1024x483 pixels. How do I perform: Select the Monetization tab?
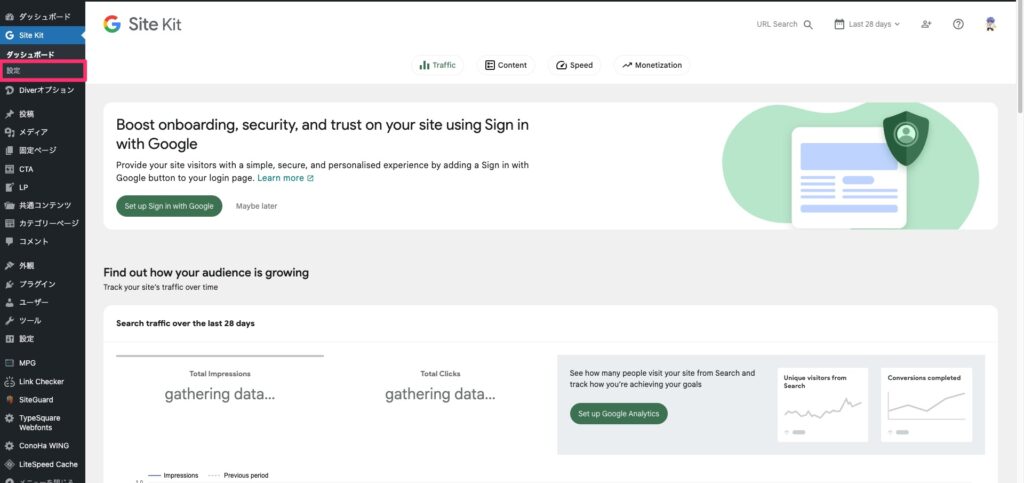click(652, 65)
